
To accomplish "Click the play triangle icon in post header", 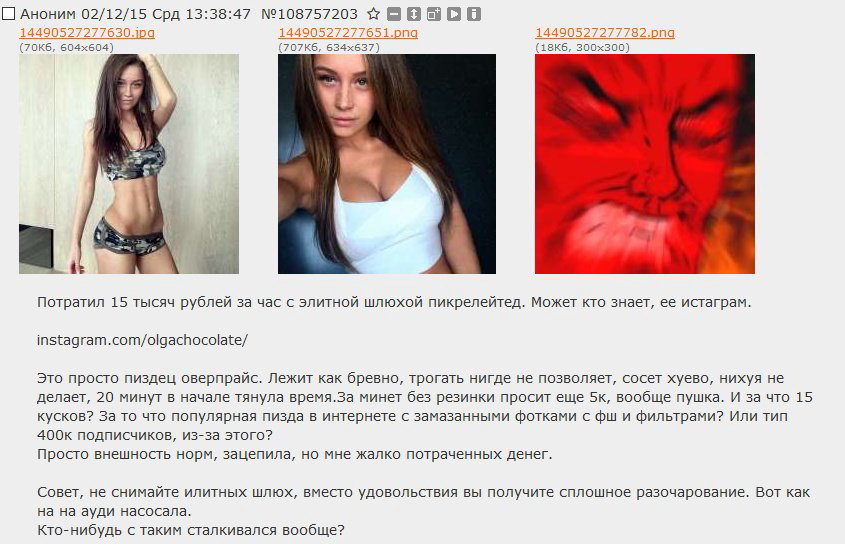I will pos(454,14).
